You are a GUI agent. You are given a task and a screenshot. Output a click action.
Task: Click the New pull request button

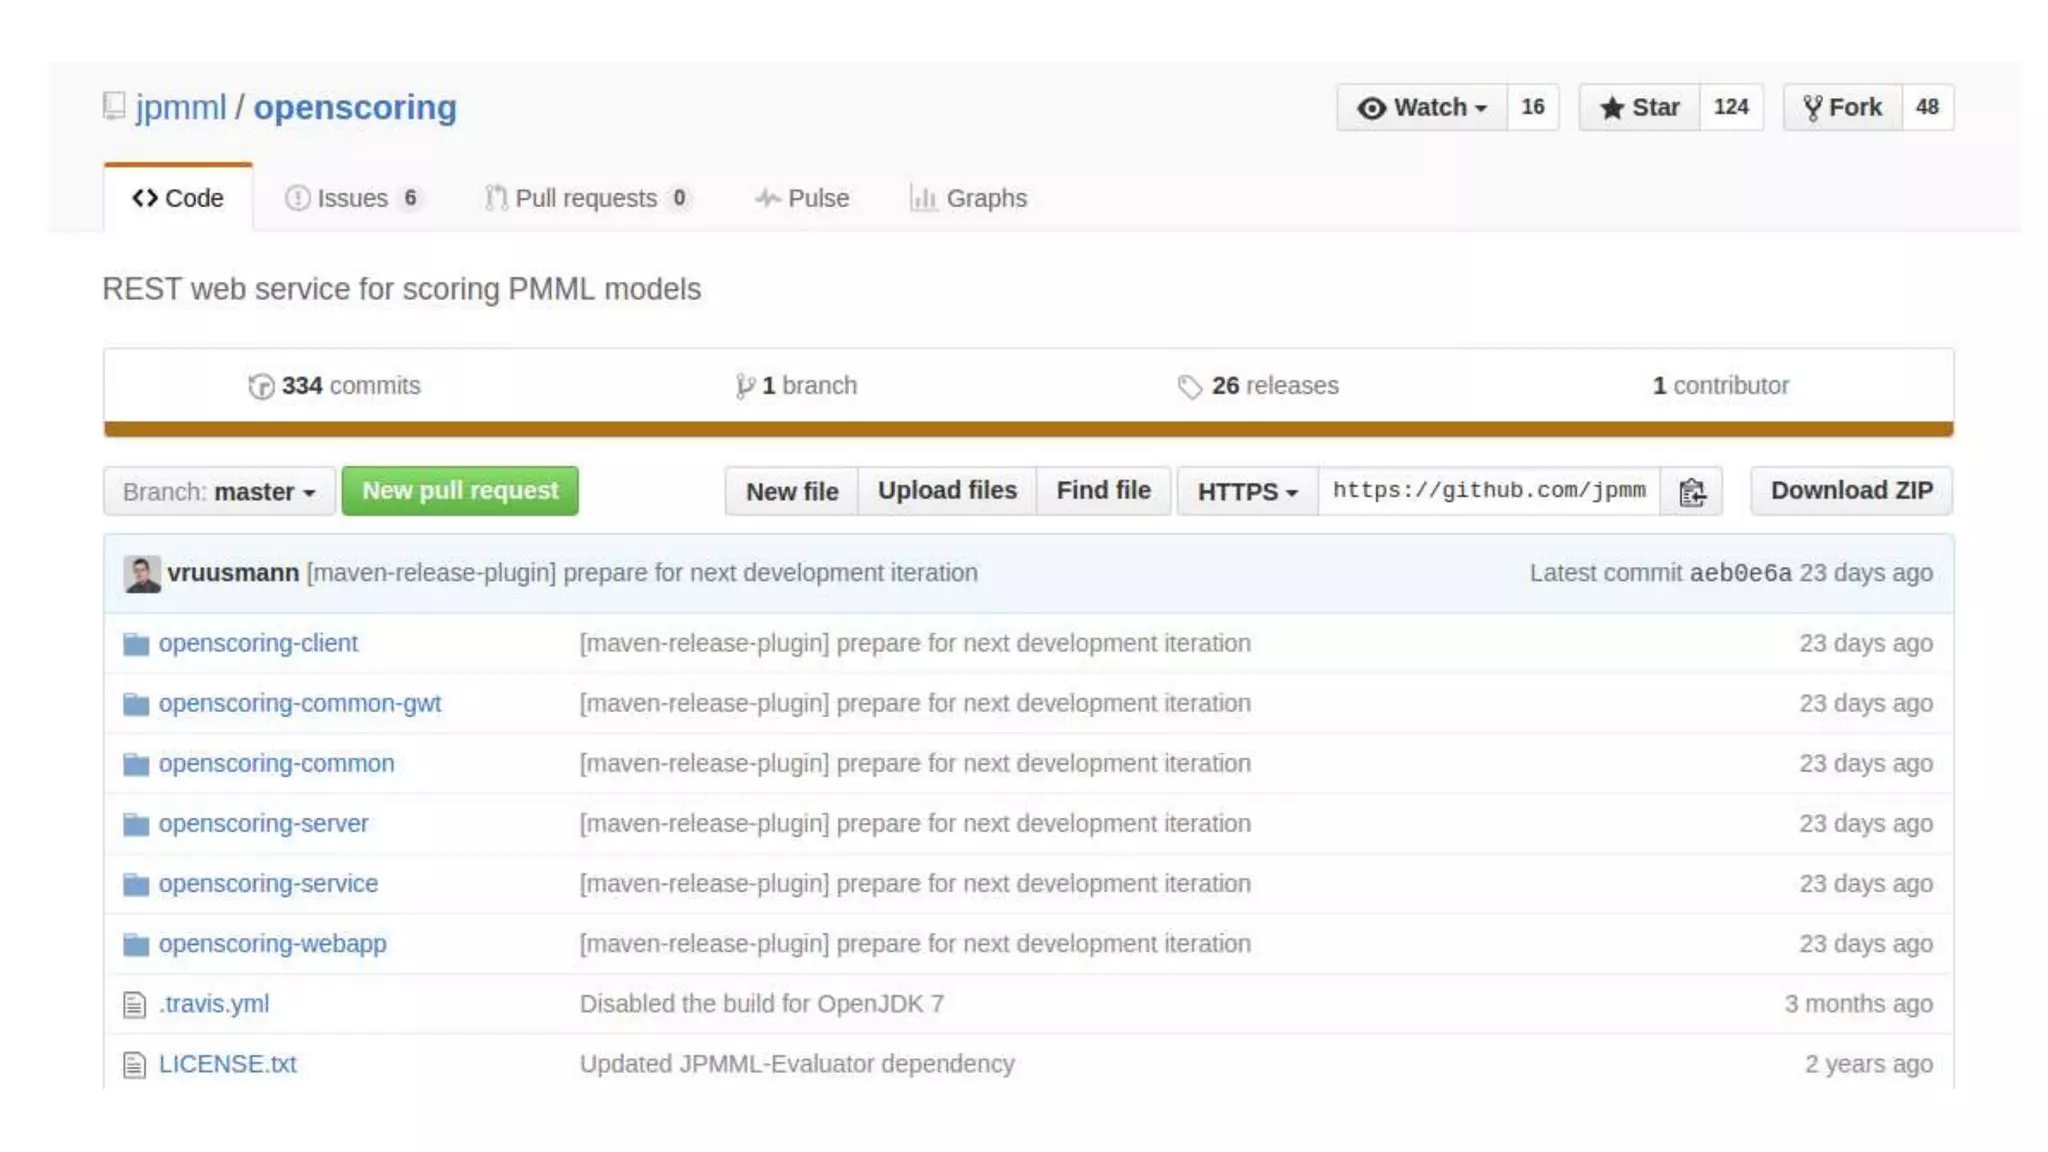460,491
